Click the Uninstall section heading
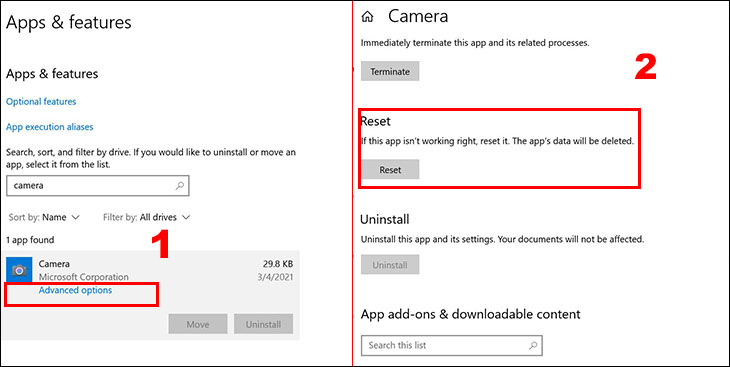Viewport: 730px width, 367px height. coord(385,219)
